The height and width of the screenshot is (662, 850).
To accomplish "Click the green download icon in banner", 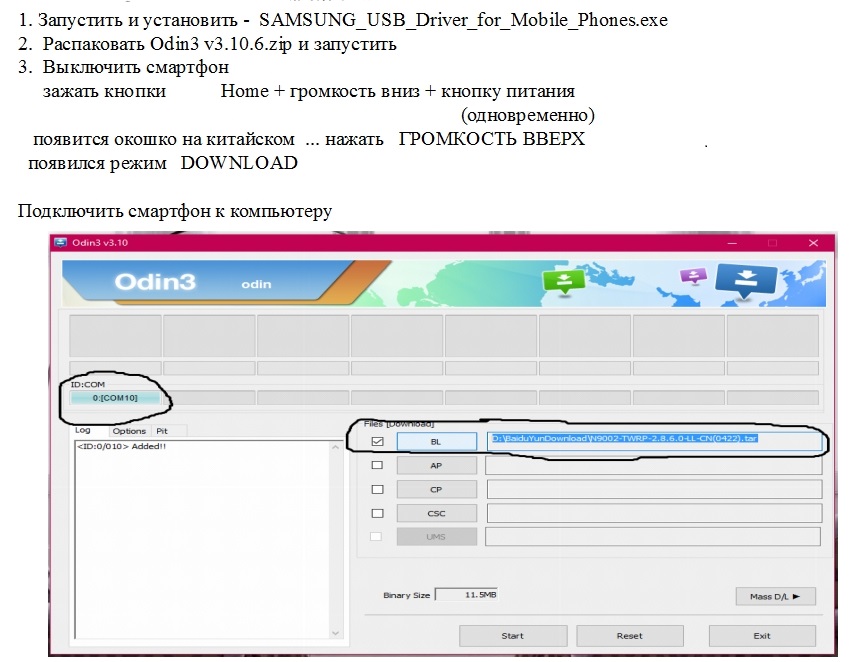I will (x=564, y=281).
